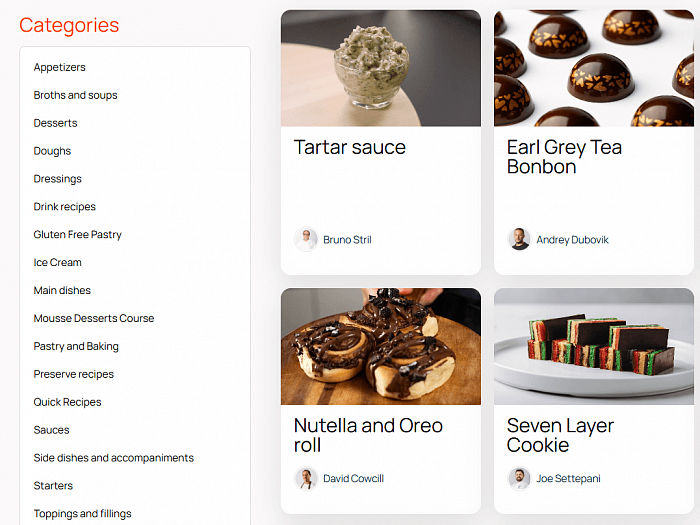Screen dimensions: 700x525
Task: Click the Seven Layer Cookie title
Action: point(560,435)
